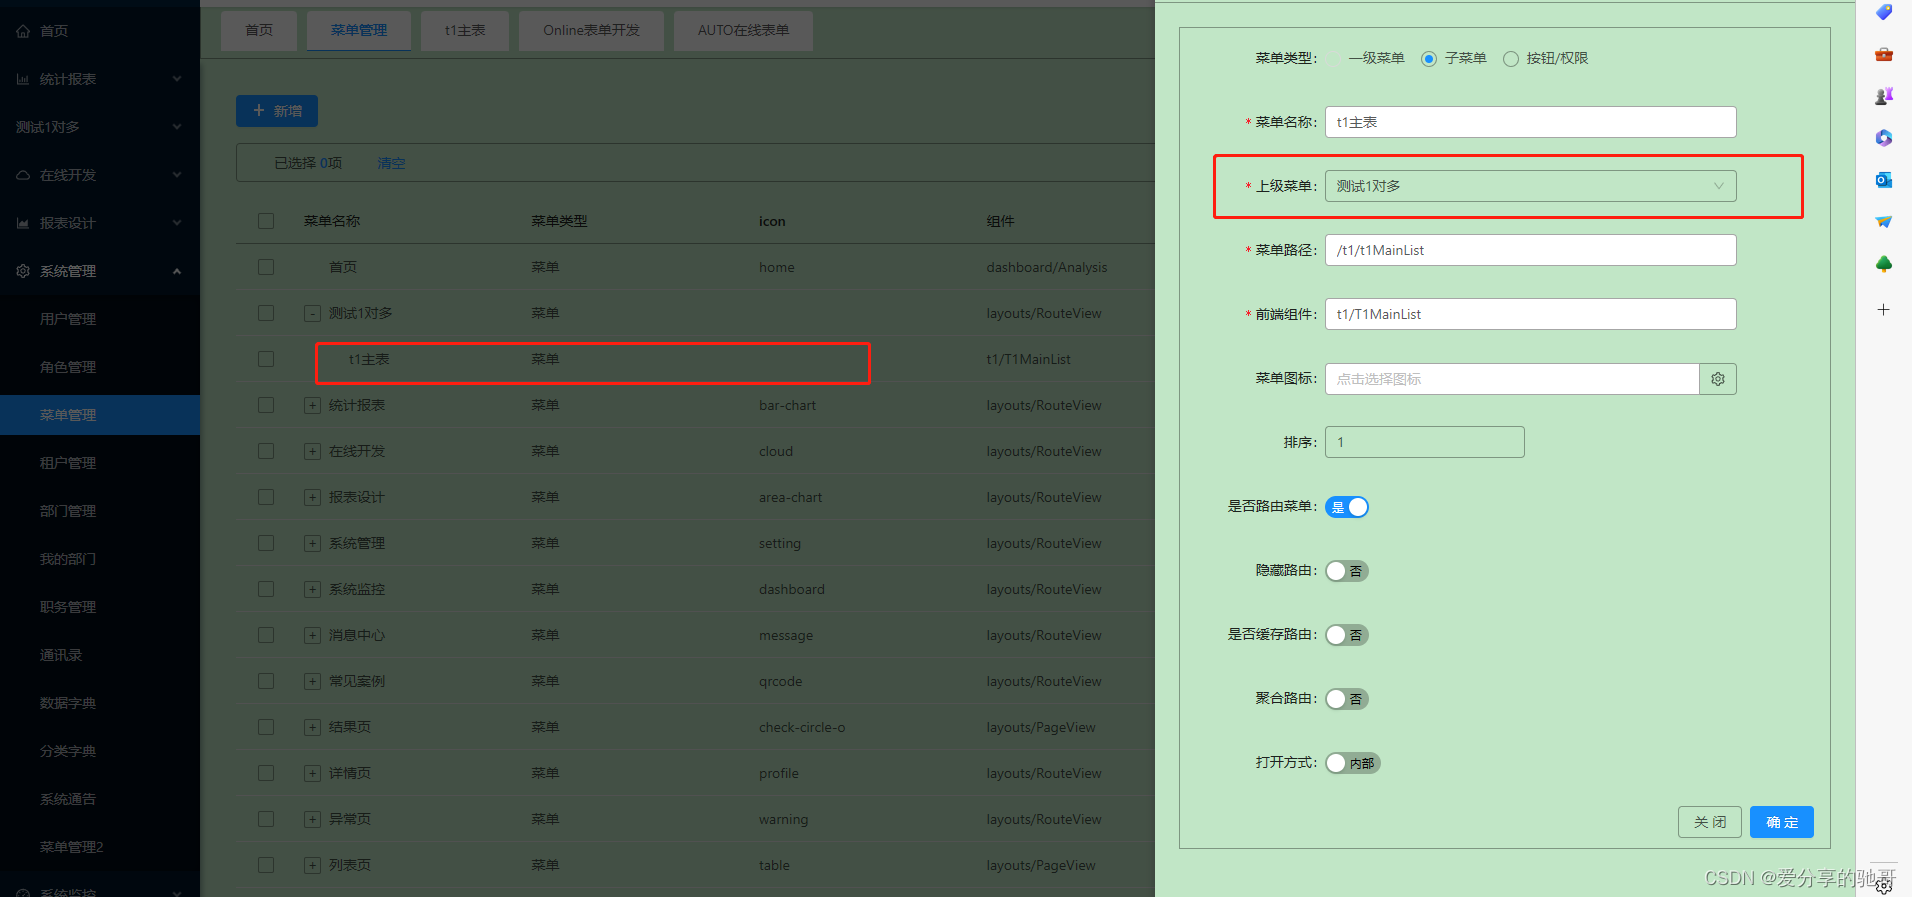
Task: Click the plus icon on the 新增 button
Action: 259,111
